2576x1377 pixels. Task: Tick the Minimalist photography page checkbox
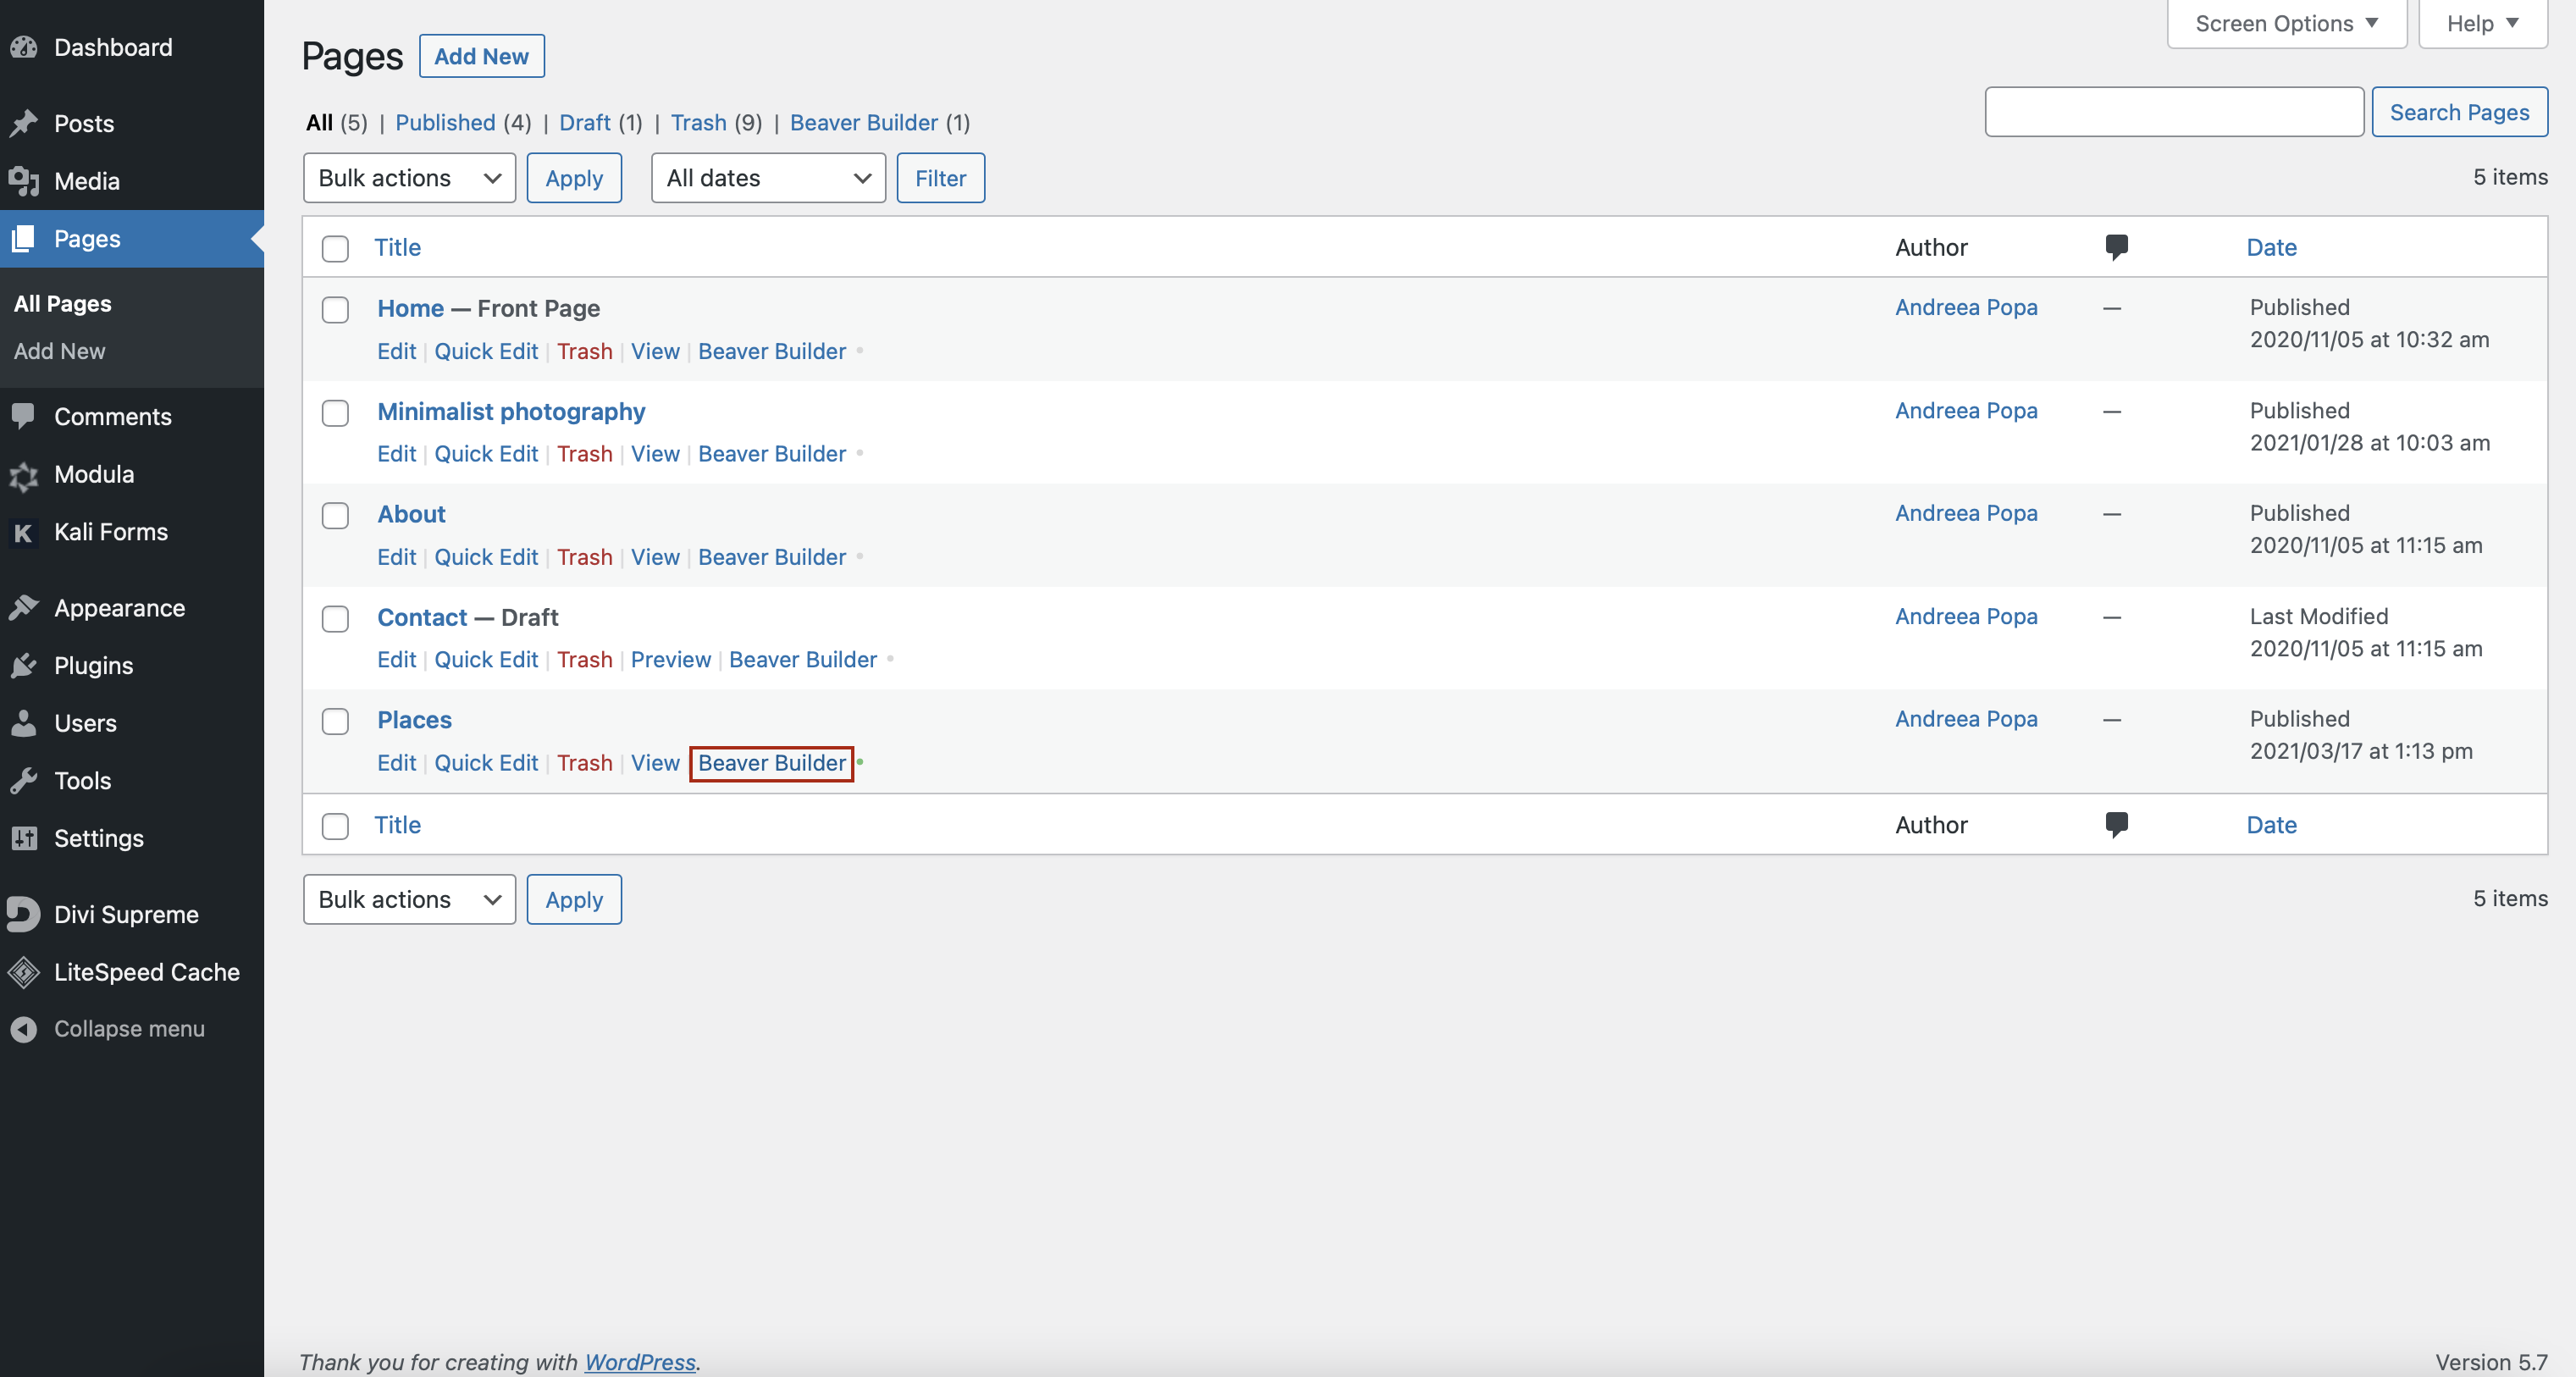[x=335, y=413]
